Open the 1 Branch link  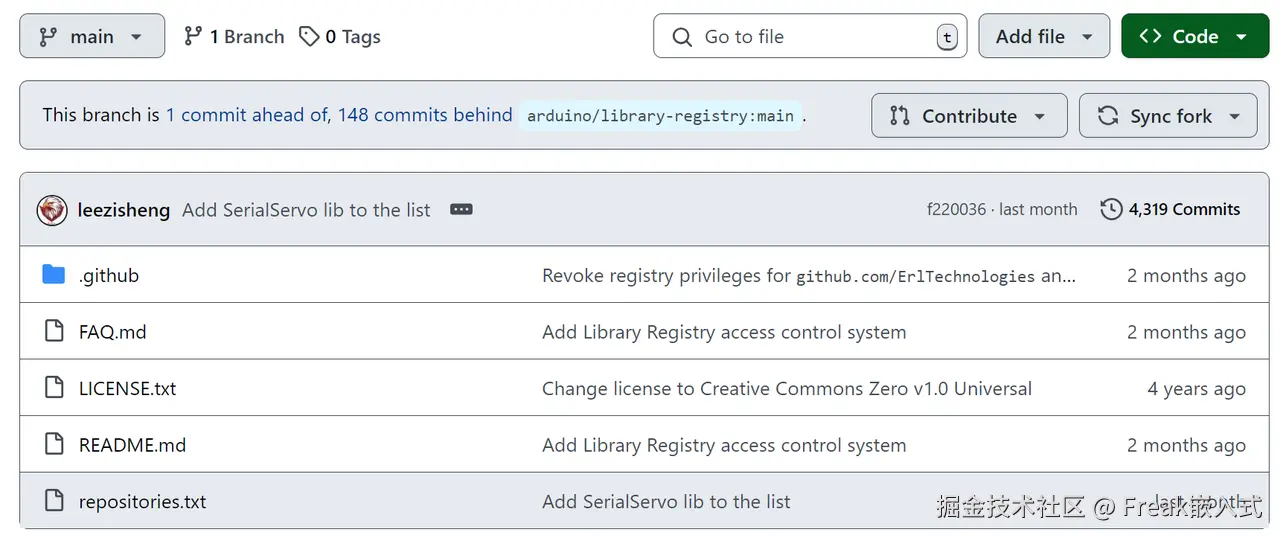tap(235, 37)
